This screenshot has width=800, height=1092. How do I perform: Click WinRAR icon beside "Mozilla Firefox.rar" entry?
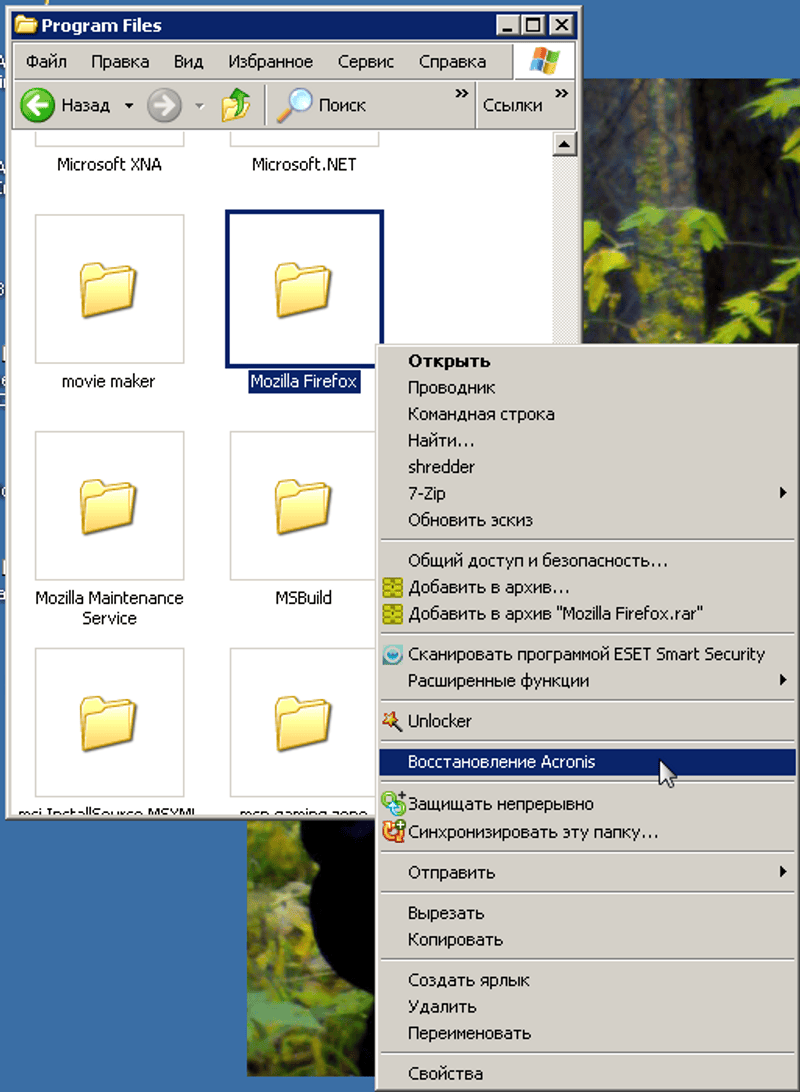[393, 614]
